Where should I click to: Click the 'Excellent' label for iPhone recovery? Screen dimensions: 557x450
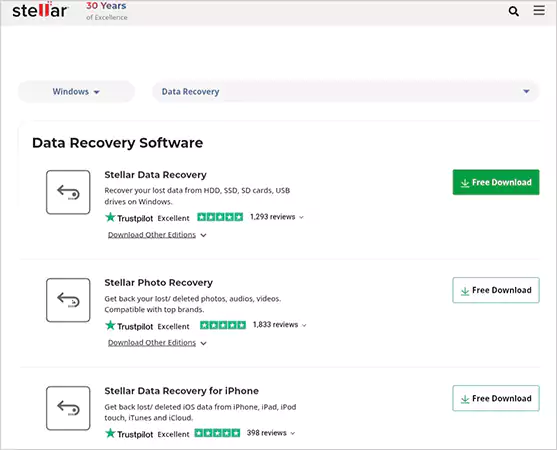pos(173,434)
